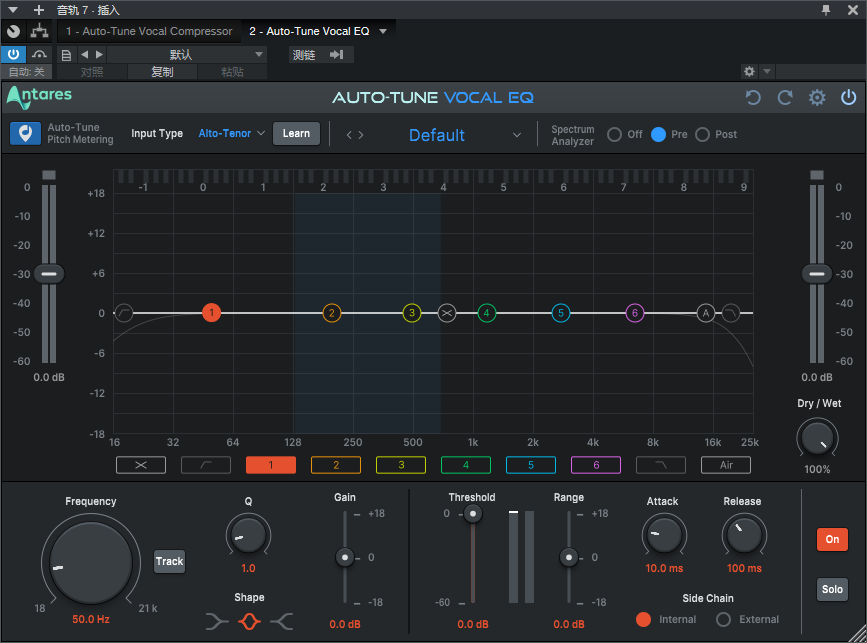
Task: Expand the arrow next to host gear
Action: [x=767, y=71]
